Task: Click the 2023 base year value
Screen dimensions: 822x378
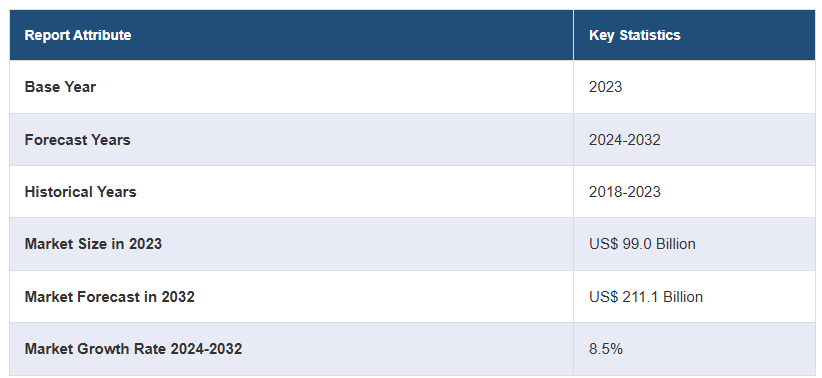Action: coord(605,87)
